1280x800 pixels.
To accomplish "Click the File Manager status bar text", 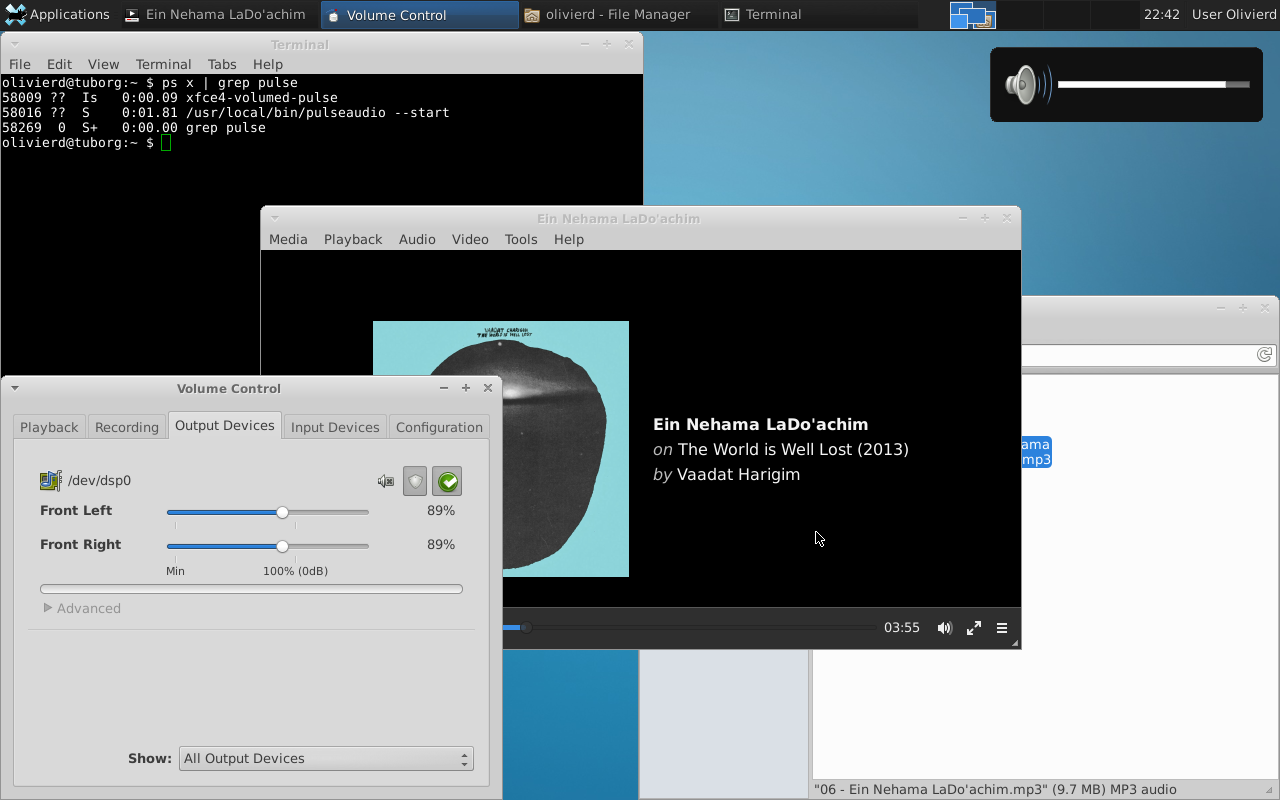I will [995, 789].
